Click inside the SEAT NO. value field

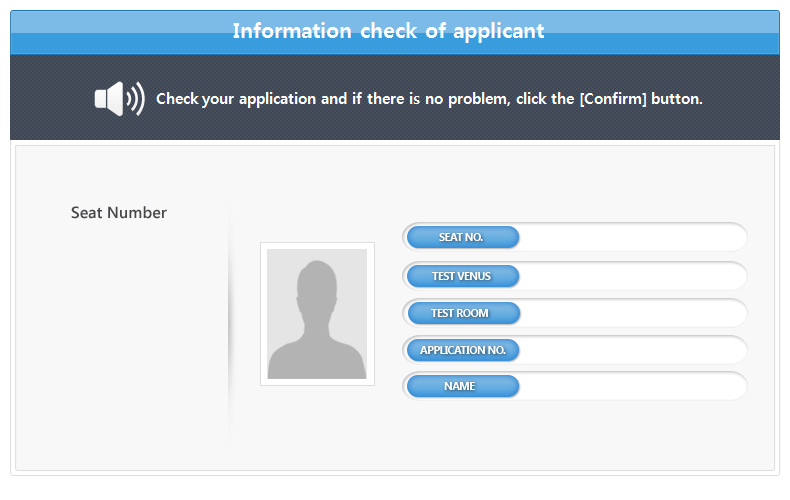[630, 237]
